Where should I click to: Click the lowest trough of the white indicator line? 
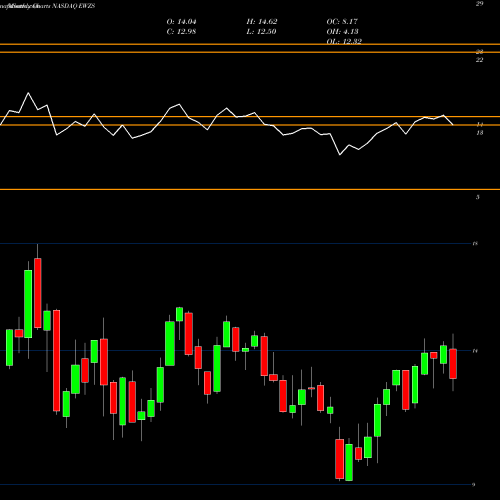tap(340, 155)
